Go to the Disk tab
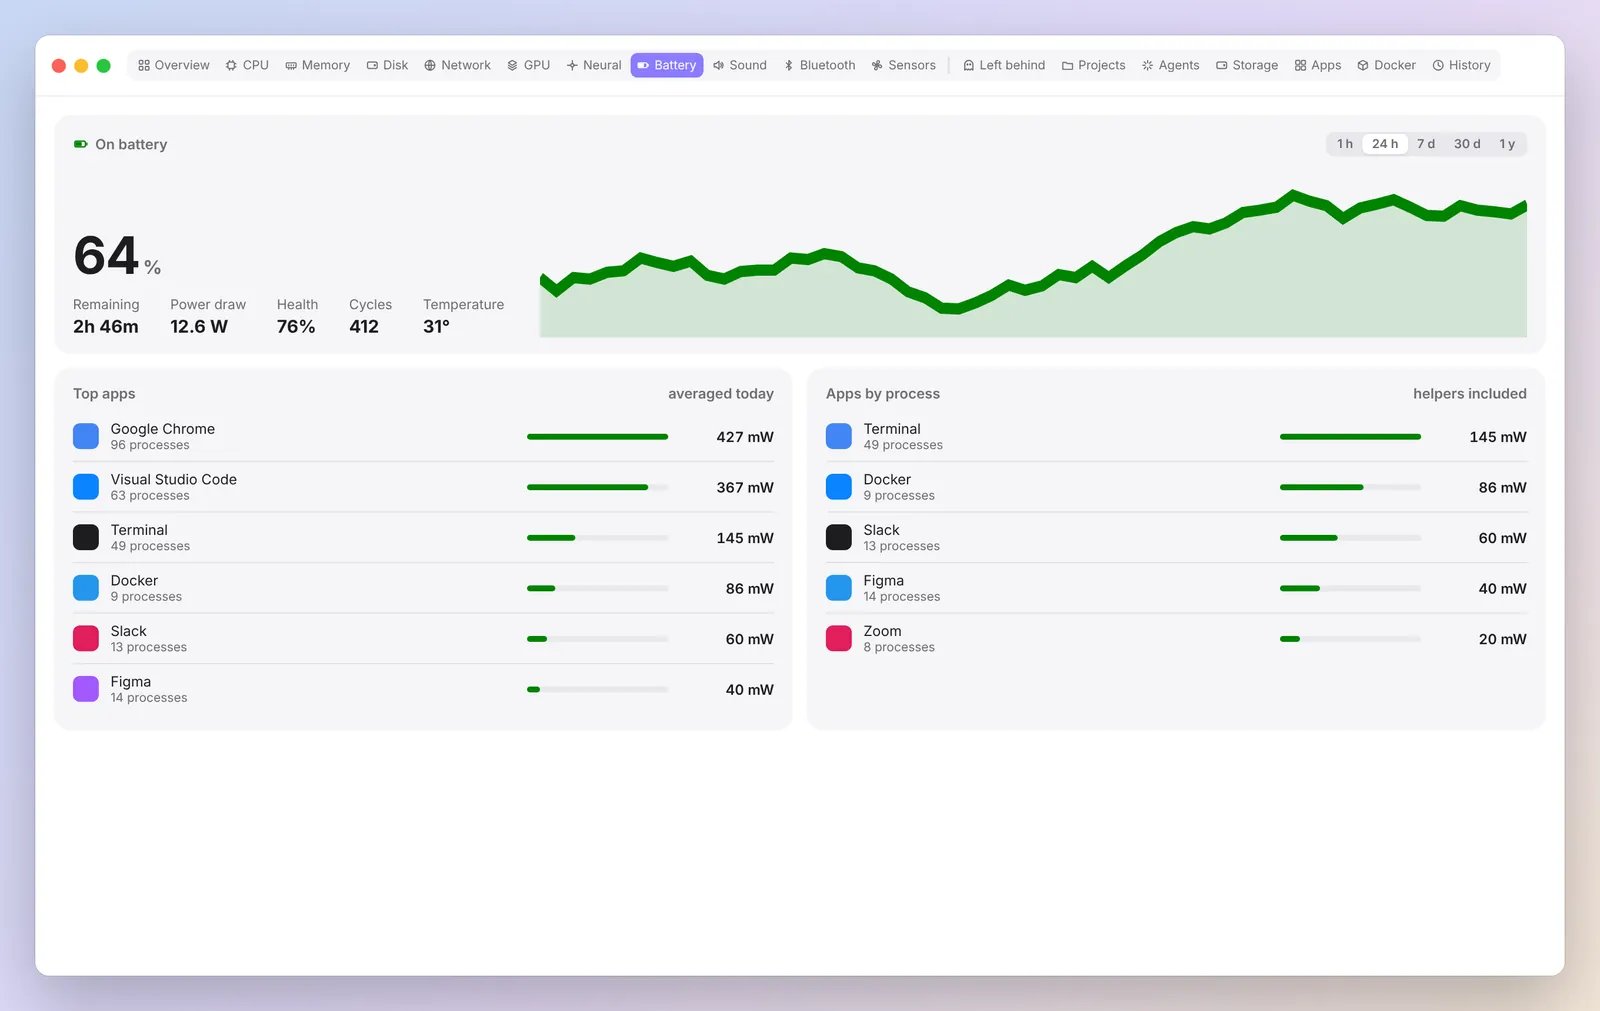Image resolution: width=1600 pixels, height=1011 pixels. point(387,65)
